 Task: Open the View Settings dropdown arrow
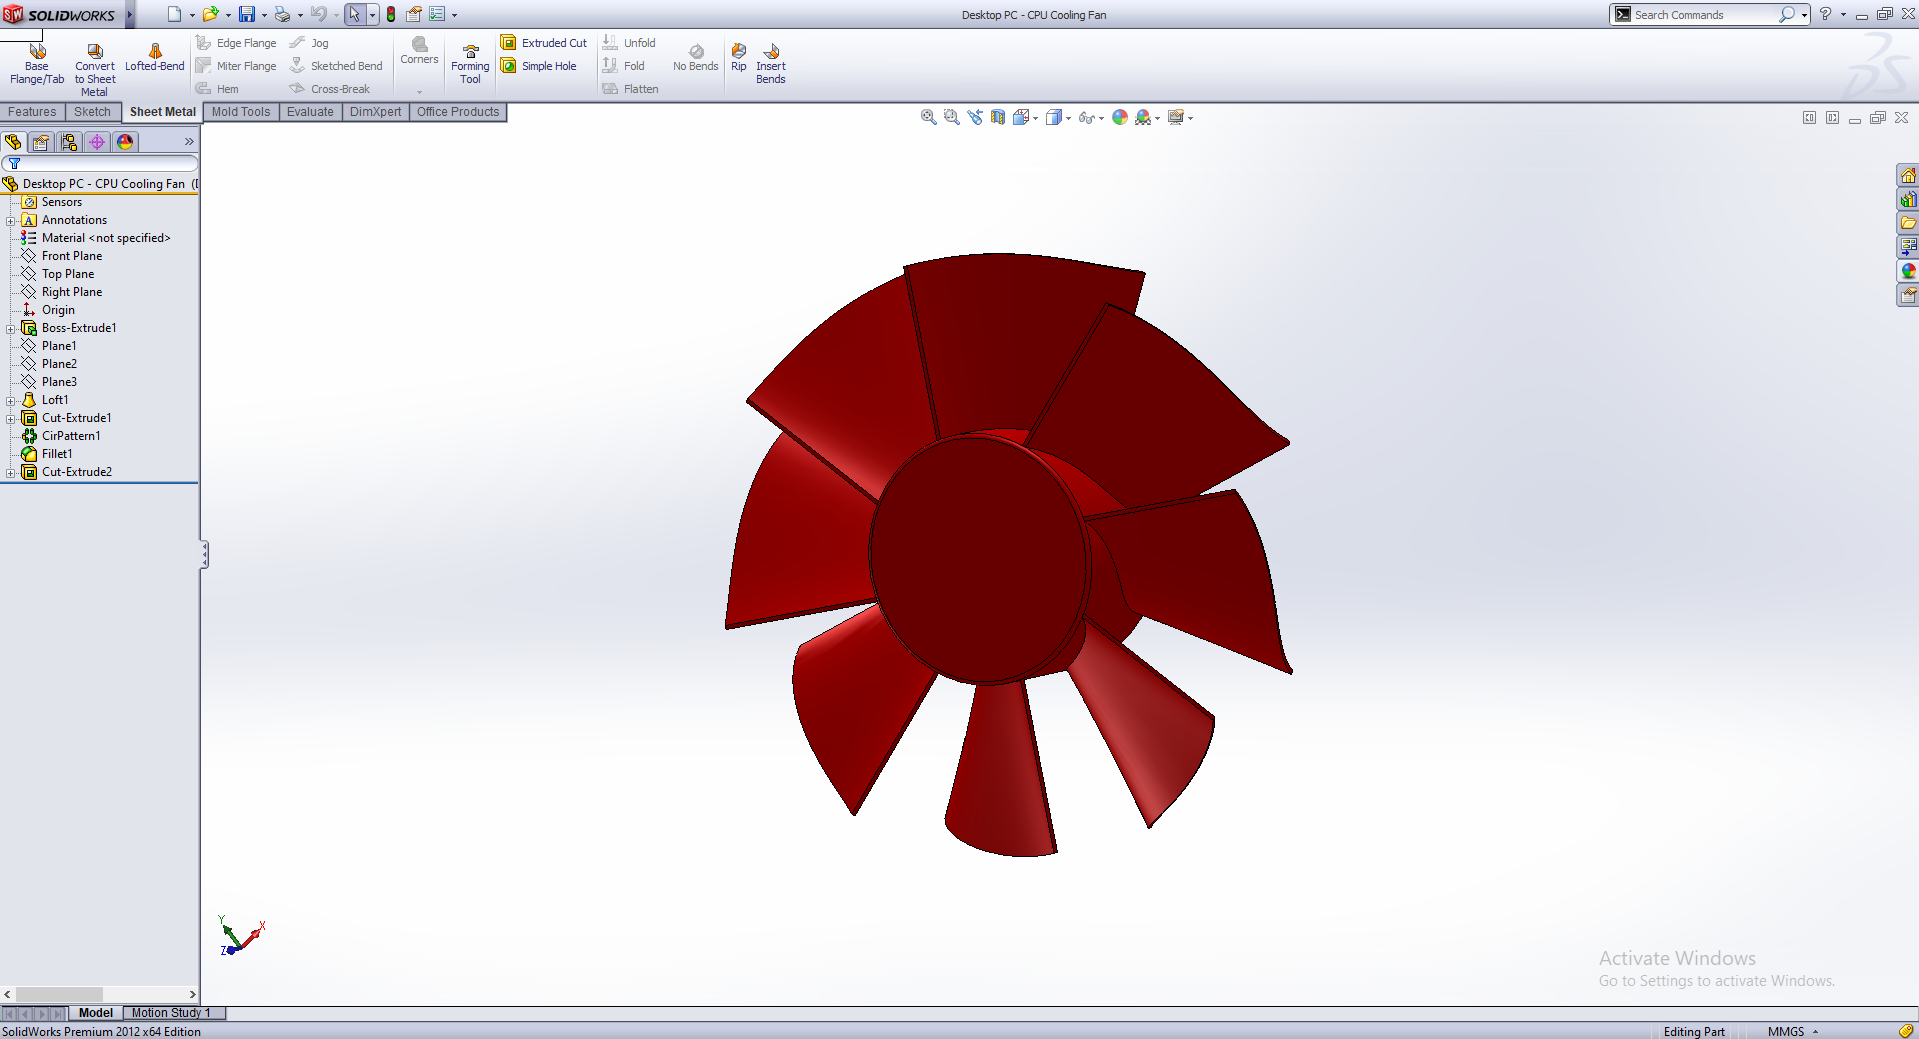(x=1191, y=118)
